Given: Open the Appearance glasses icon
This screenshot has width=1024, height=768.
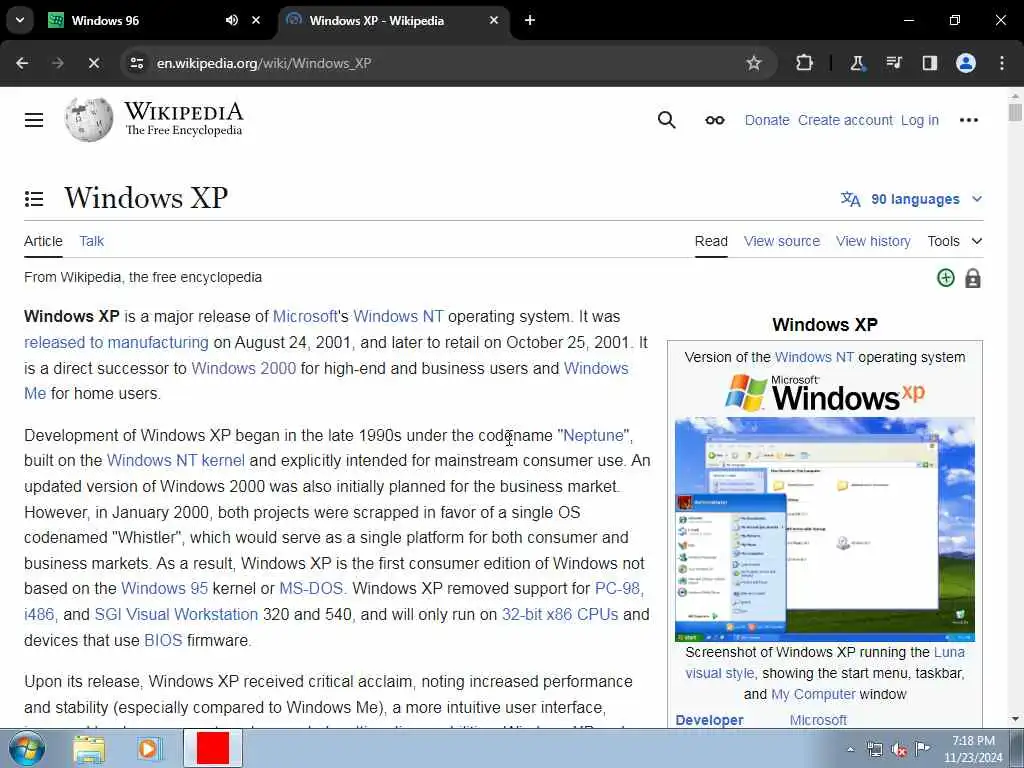Looking at the screenshot, I should [714, 120].
